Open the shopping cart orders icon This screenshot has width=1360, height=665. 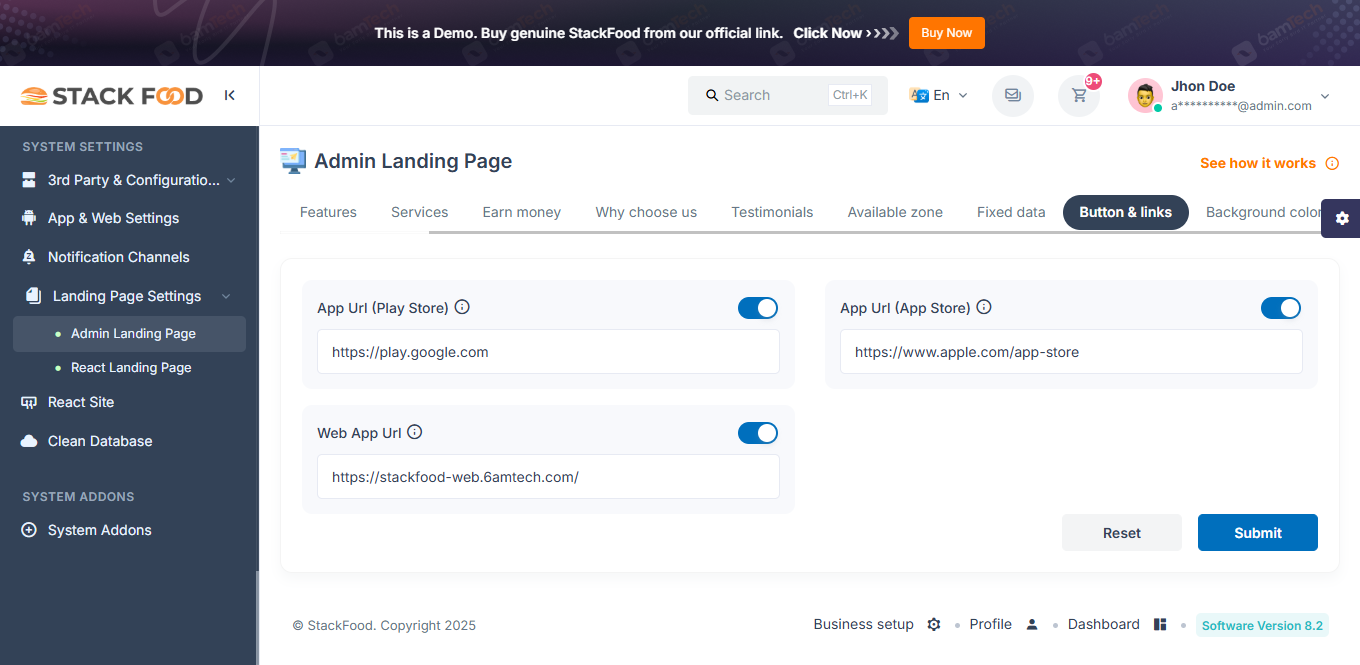[x=1079, y=96]
